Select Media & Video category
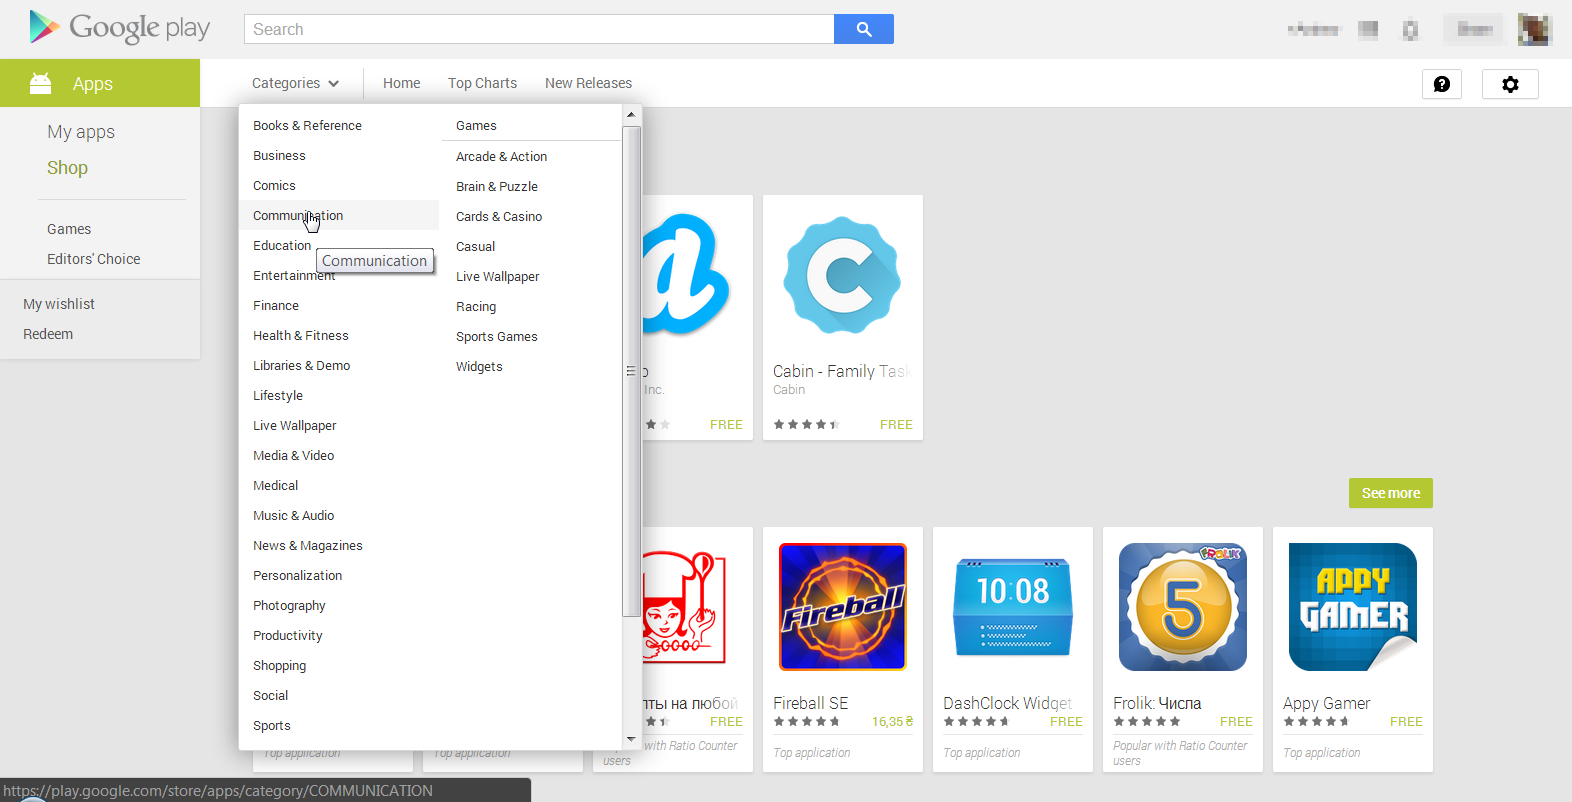The height and width of the screenshot is (802, 1572). click(x=293, y=455)
